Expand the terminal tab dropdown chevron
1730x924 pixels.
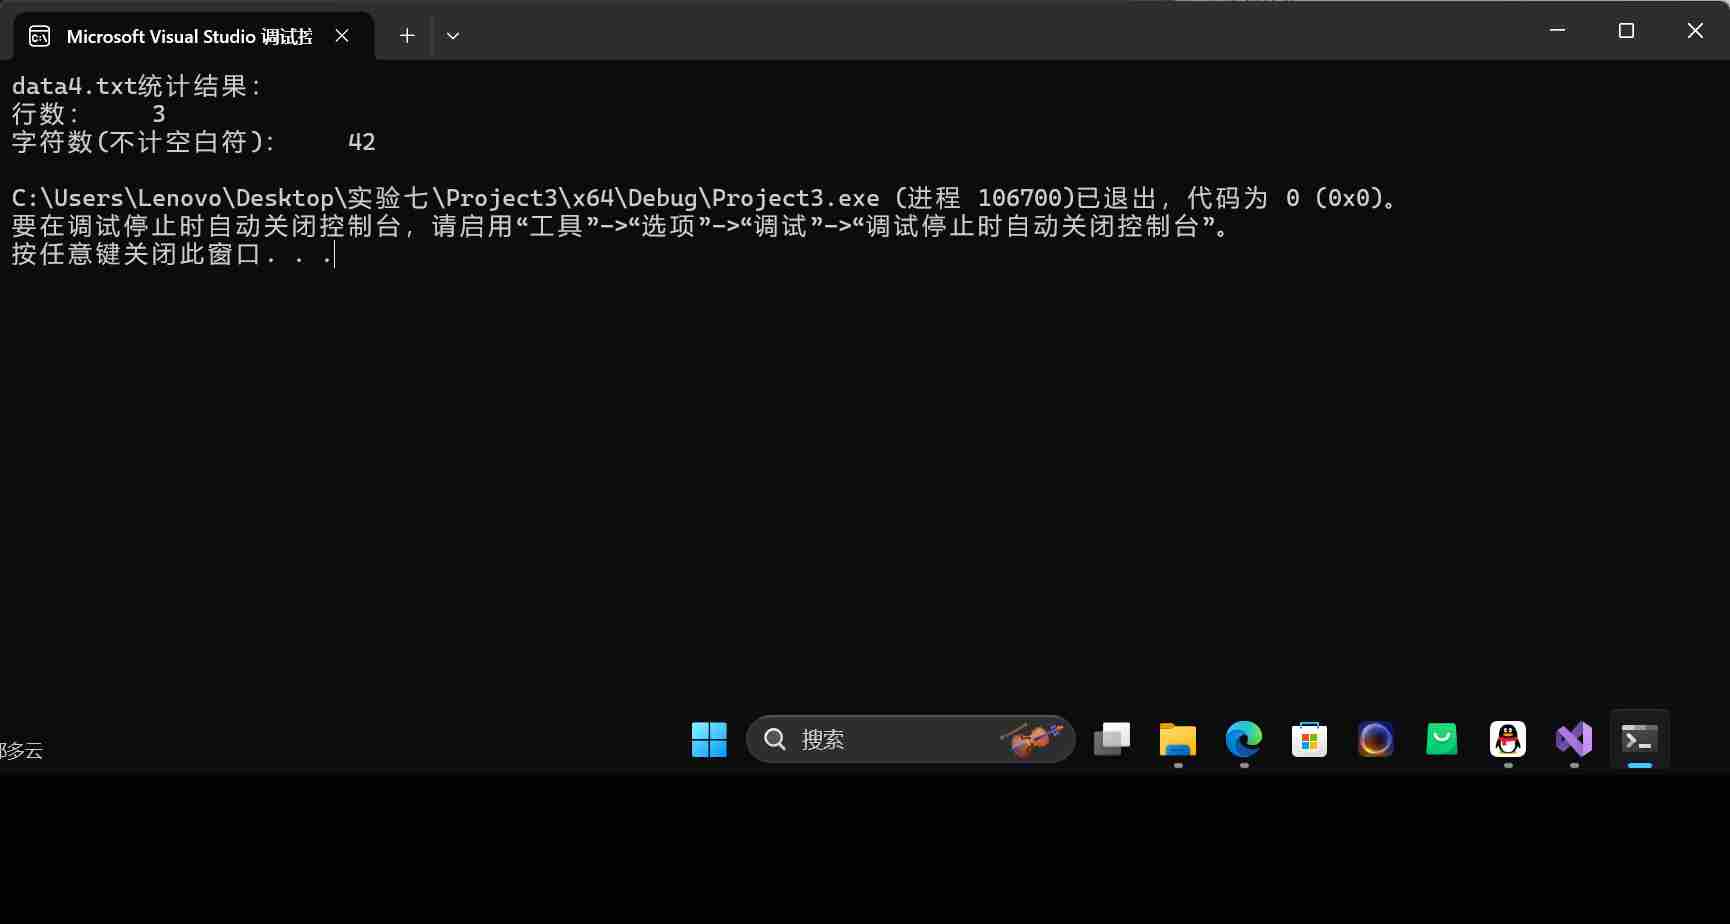point(452,35)
